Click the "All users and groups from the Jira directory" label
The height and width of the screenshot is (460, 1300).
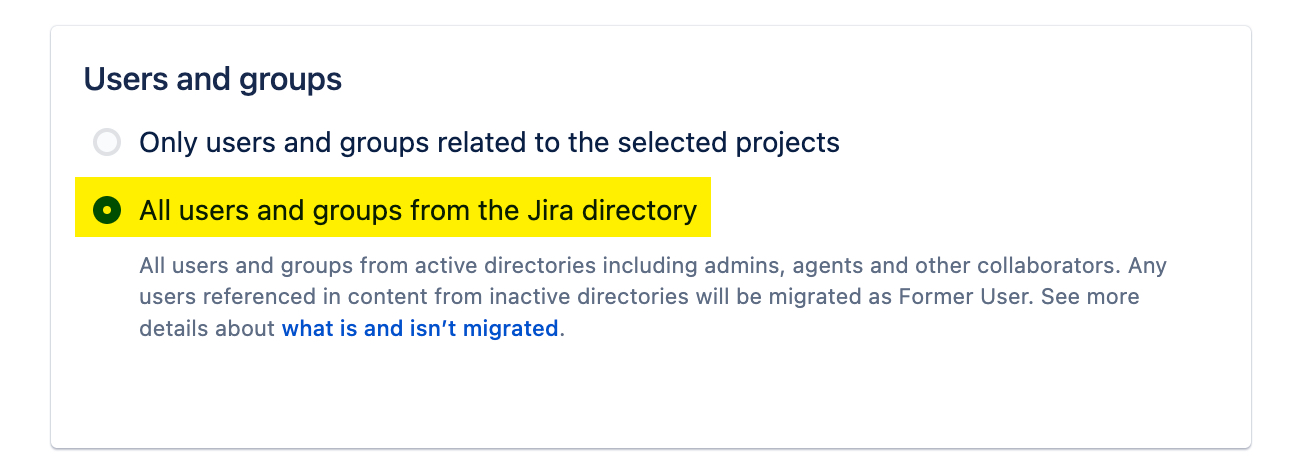pyautogui.click(x=417, y=211)
